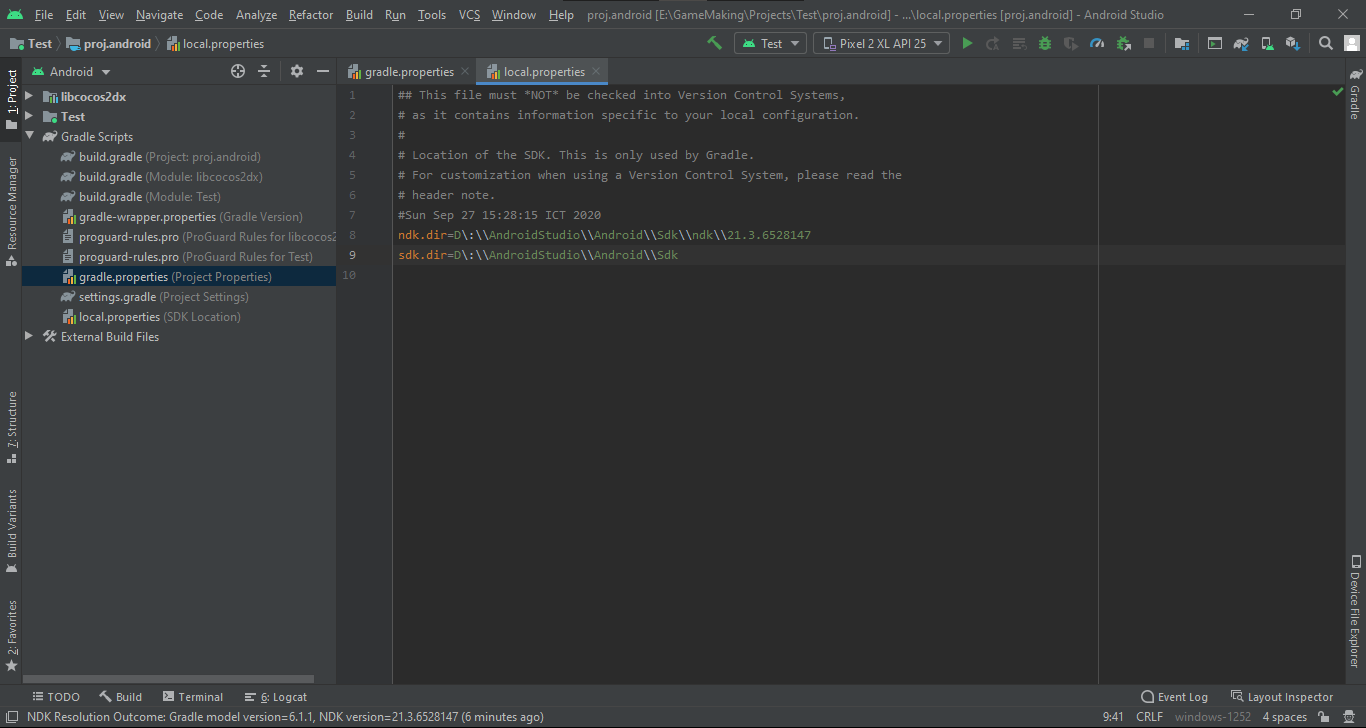Open the SDK Manager icon

[x=1293, y=43]
